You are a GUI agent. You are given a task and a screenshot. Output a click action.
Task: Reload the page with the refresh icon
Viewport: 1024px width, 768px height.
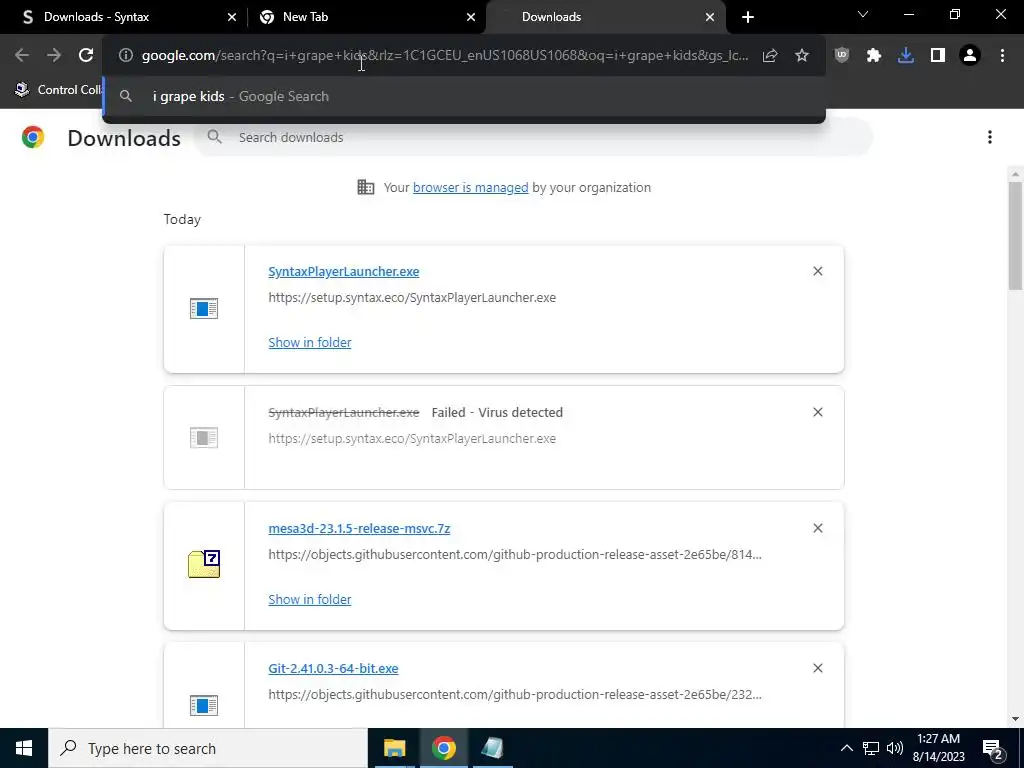[86, 56]
